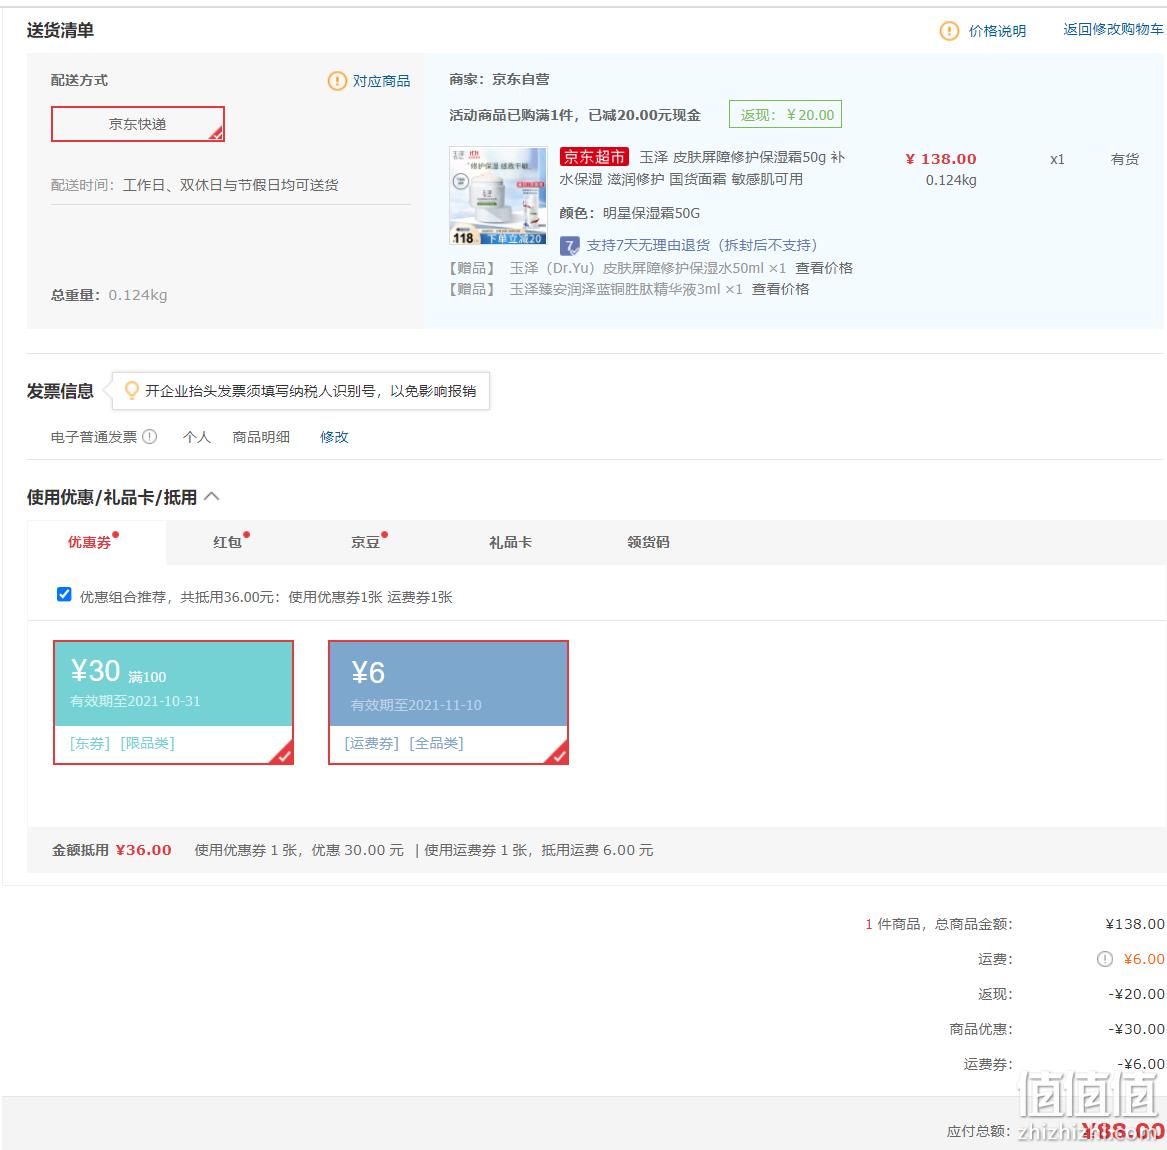
Task: Return to cart via 返回修改购物车
Action: 1113,29
